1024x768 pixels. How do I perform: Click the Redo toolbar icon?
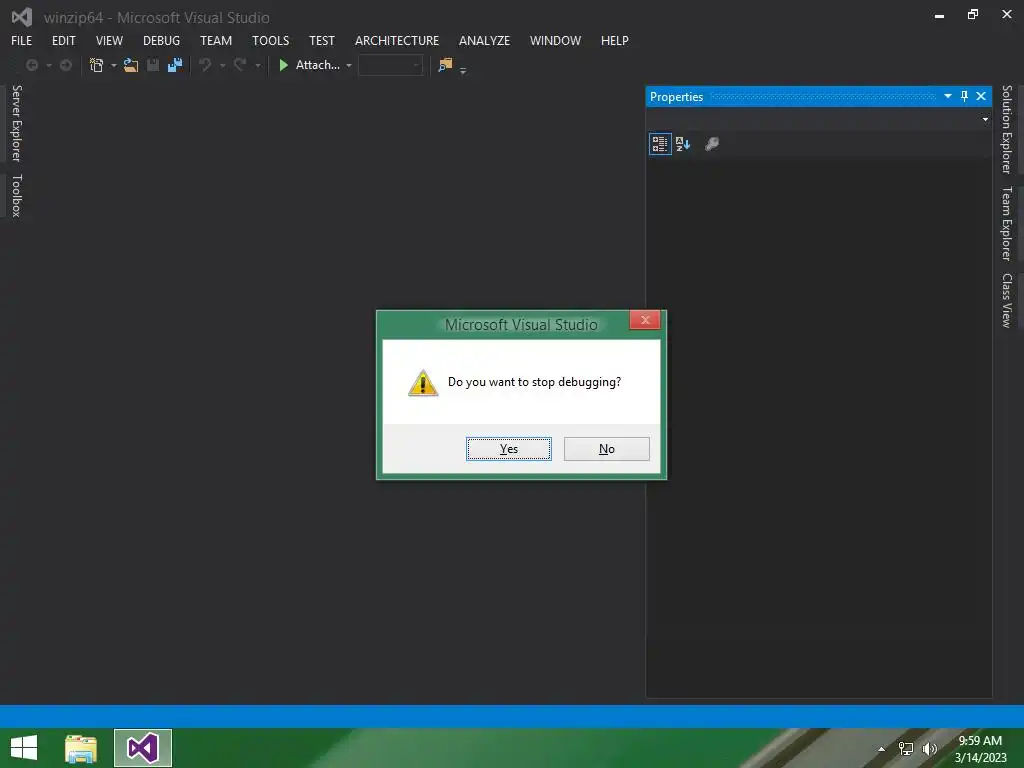click(x=240, y=65)
